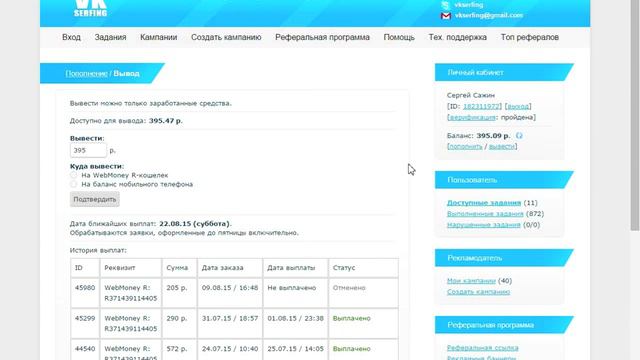The image size is (640, 360).
Task: Click the Вывод heading tab
Action: (x=127, y=73)
